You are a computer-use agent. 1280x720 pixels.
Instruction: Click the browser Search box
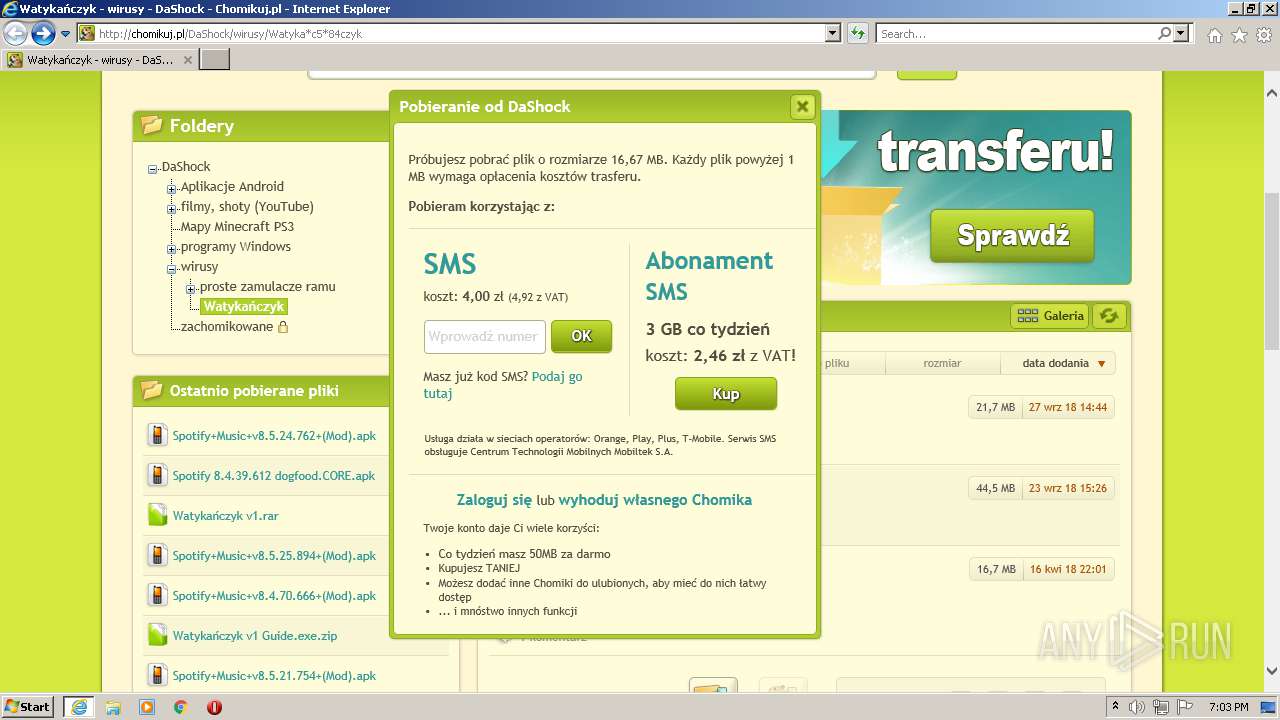point(1015,34)
